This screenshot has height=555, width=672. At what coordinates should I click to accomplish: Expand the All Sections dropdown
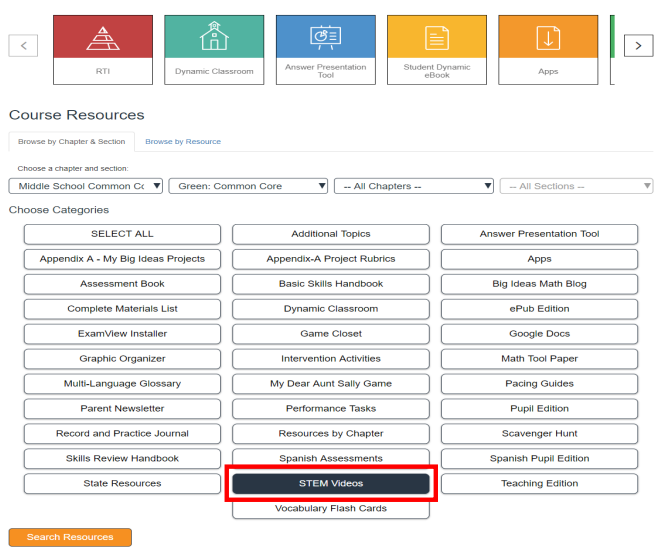click(x=576, y=186)
